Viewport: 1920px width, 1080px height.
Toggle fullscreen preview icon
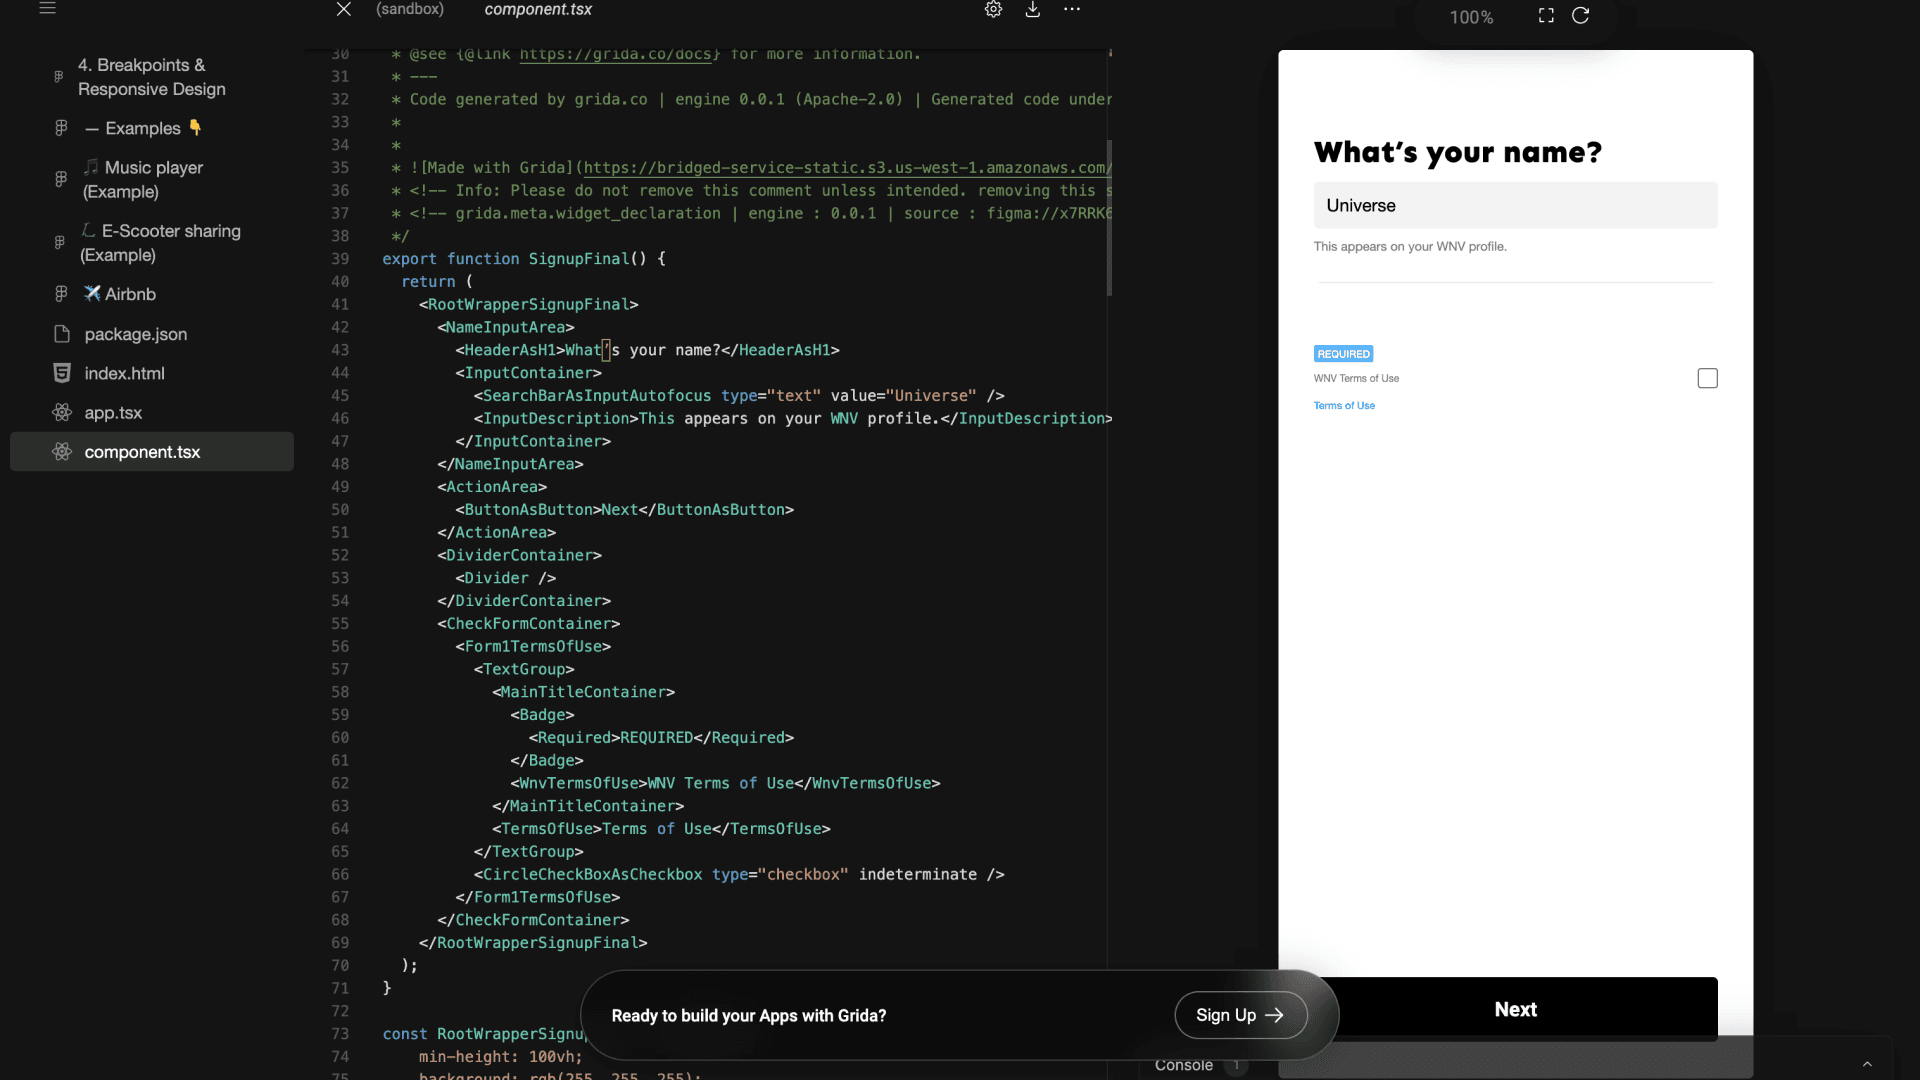point(1546,16)
